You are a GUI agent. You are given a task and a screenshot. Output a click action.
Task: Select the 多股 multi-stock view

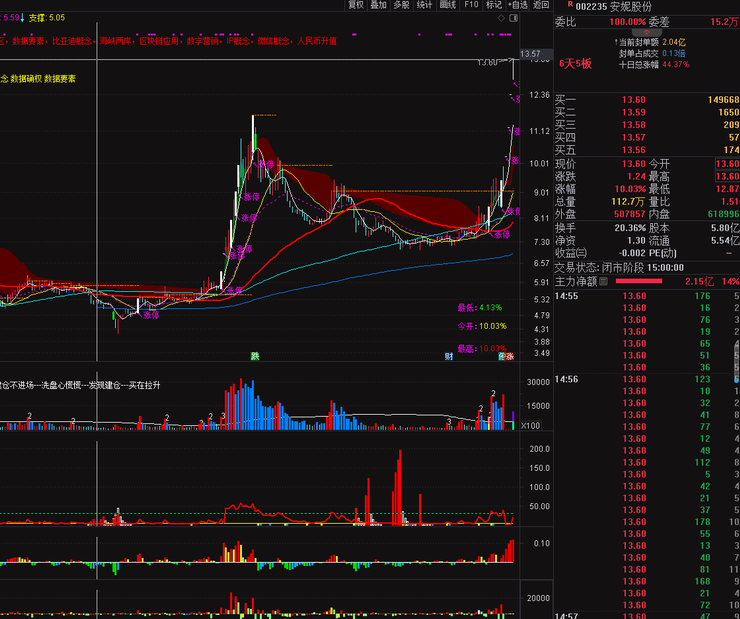[402, 5]
